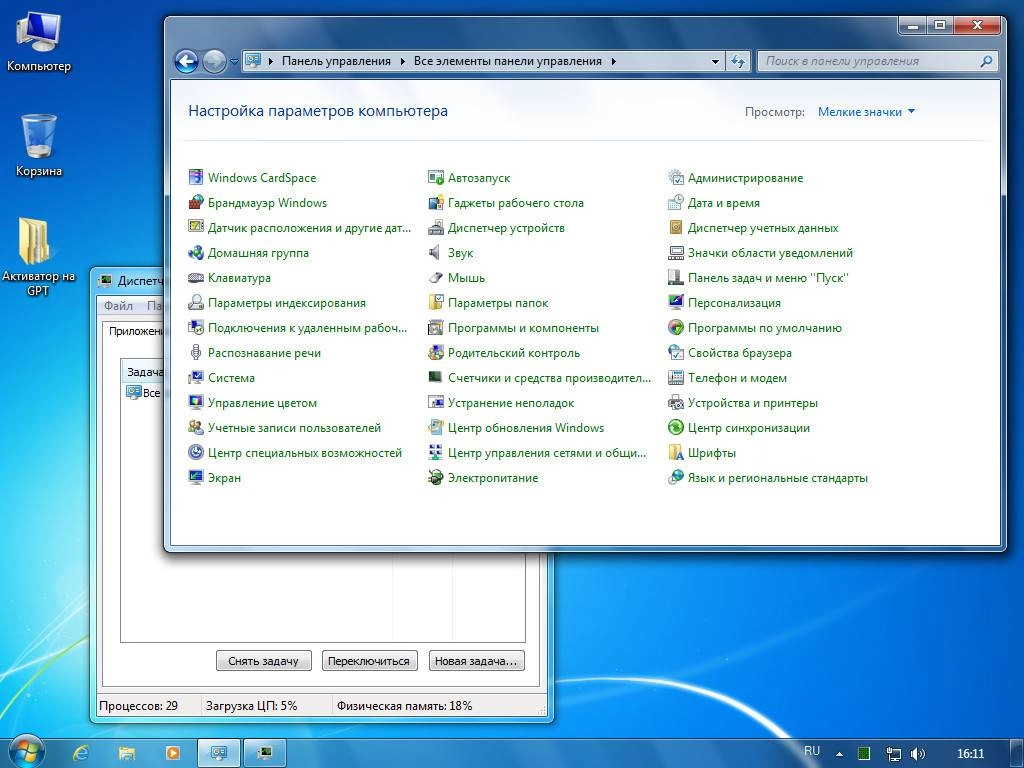Click the Task Manager taskbar button

tap(264, 753)
